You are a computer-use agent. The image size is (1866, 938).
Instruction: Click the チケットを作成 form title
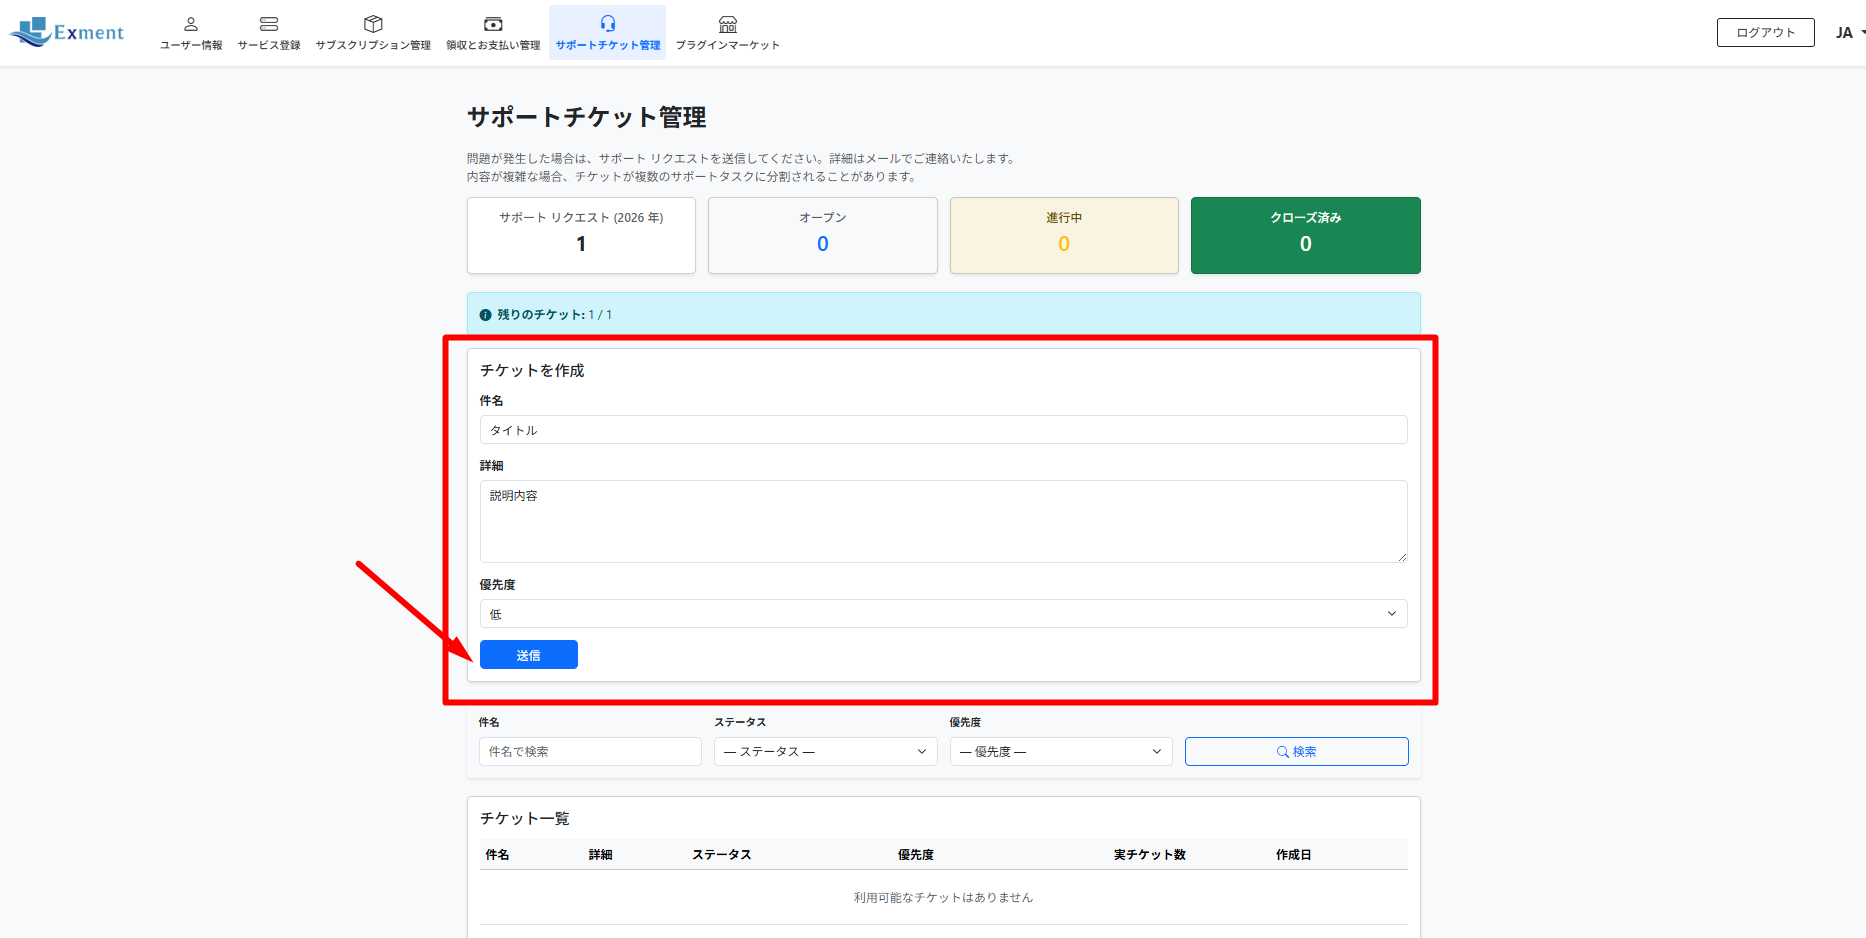[532, 370]
